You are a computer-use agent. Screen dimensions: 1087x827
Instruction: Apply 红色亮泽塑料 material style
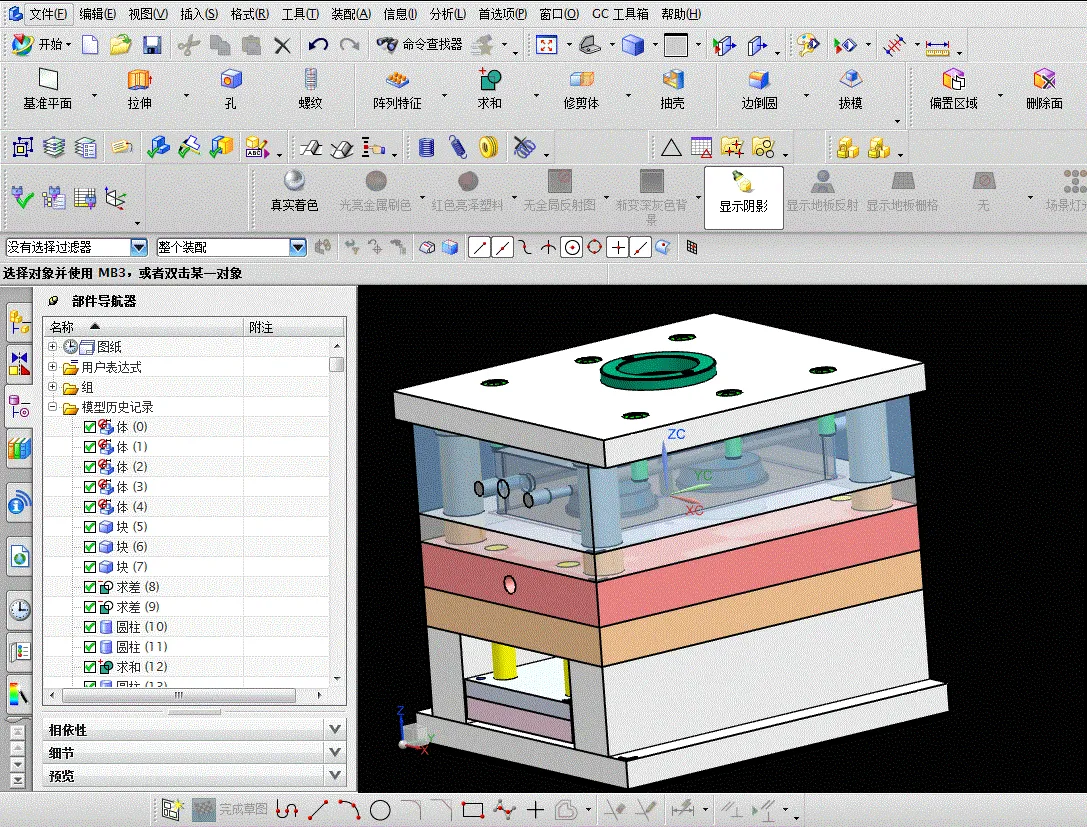464,185
